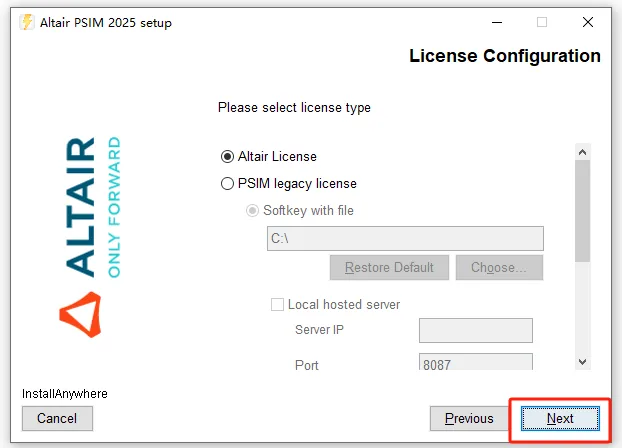Select the Altair License radio button
Screen dimensions: 622x448
point(227,156)
